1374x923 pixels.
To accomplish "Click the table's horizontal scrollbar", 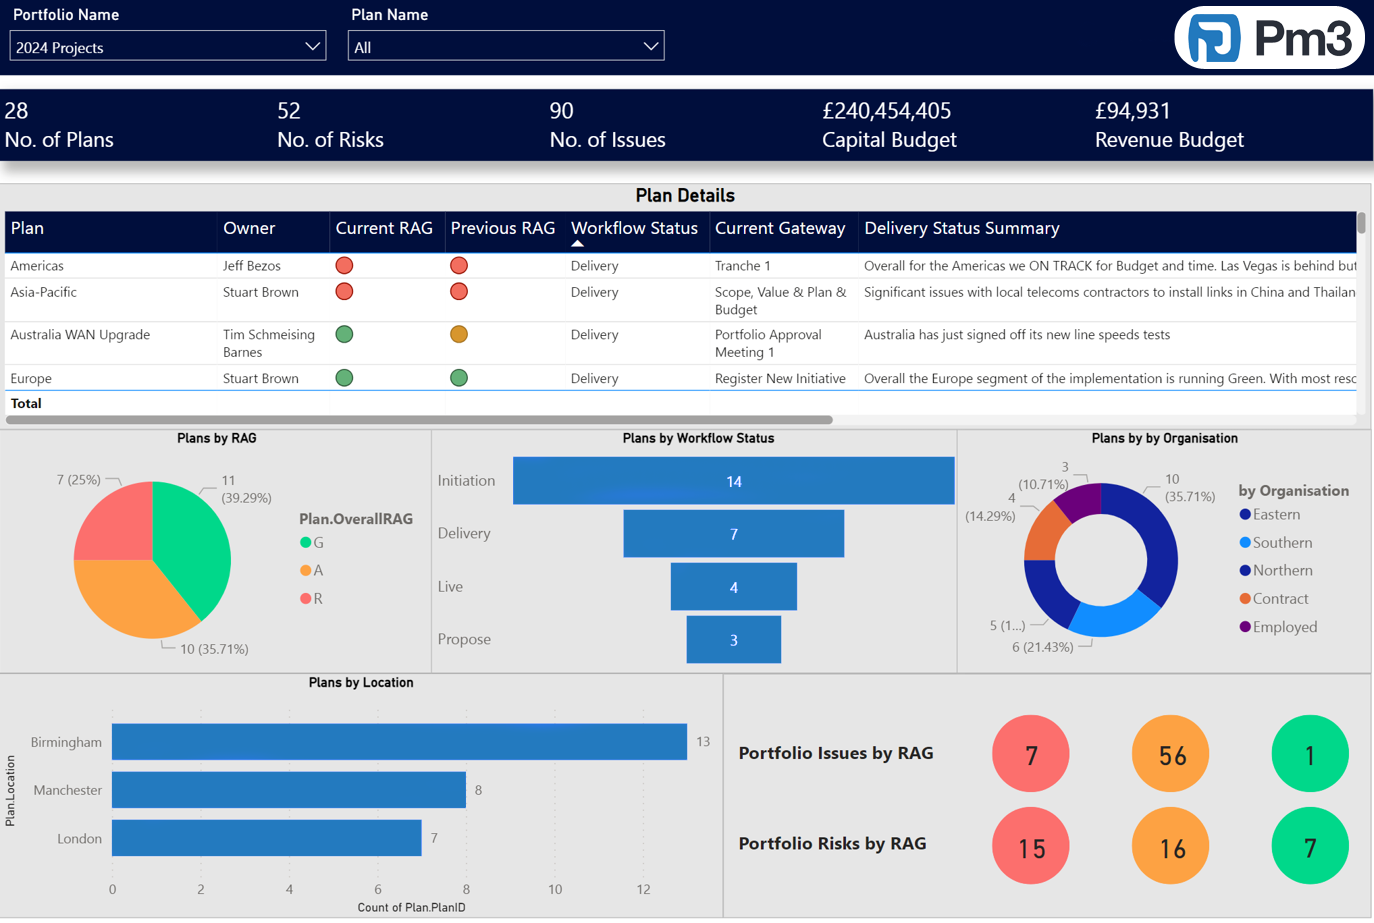I will [419, 420].
